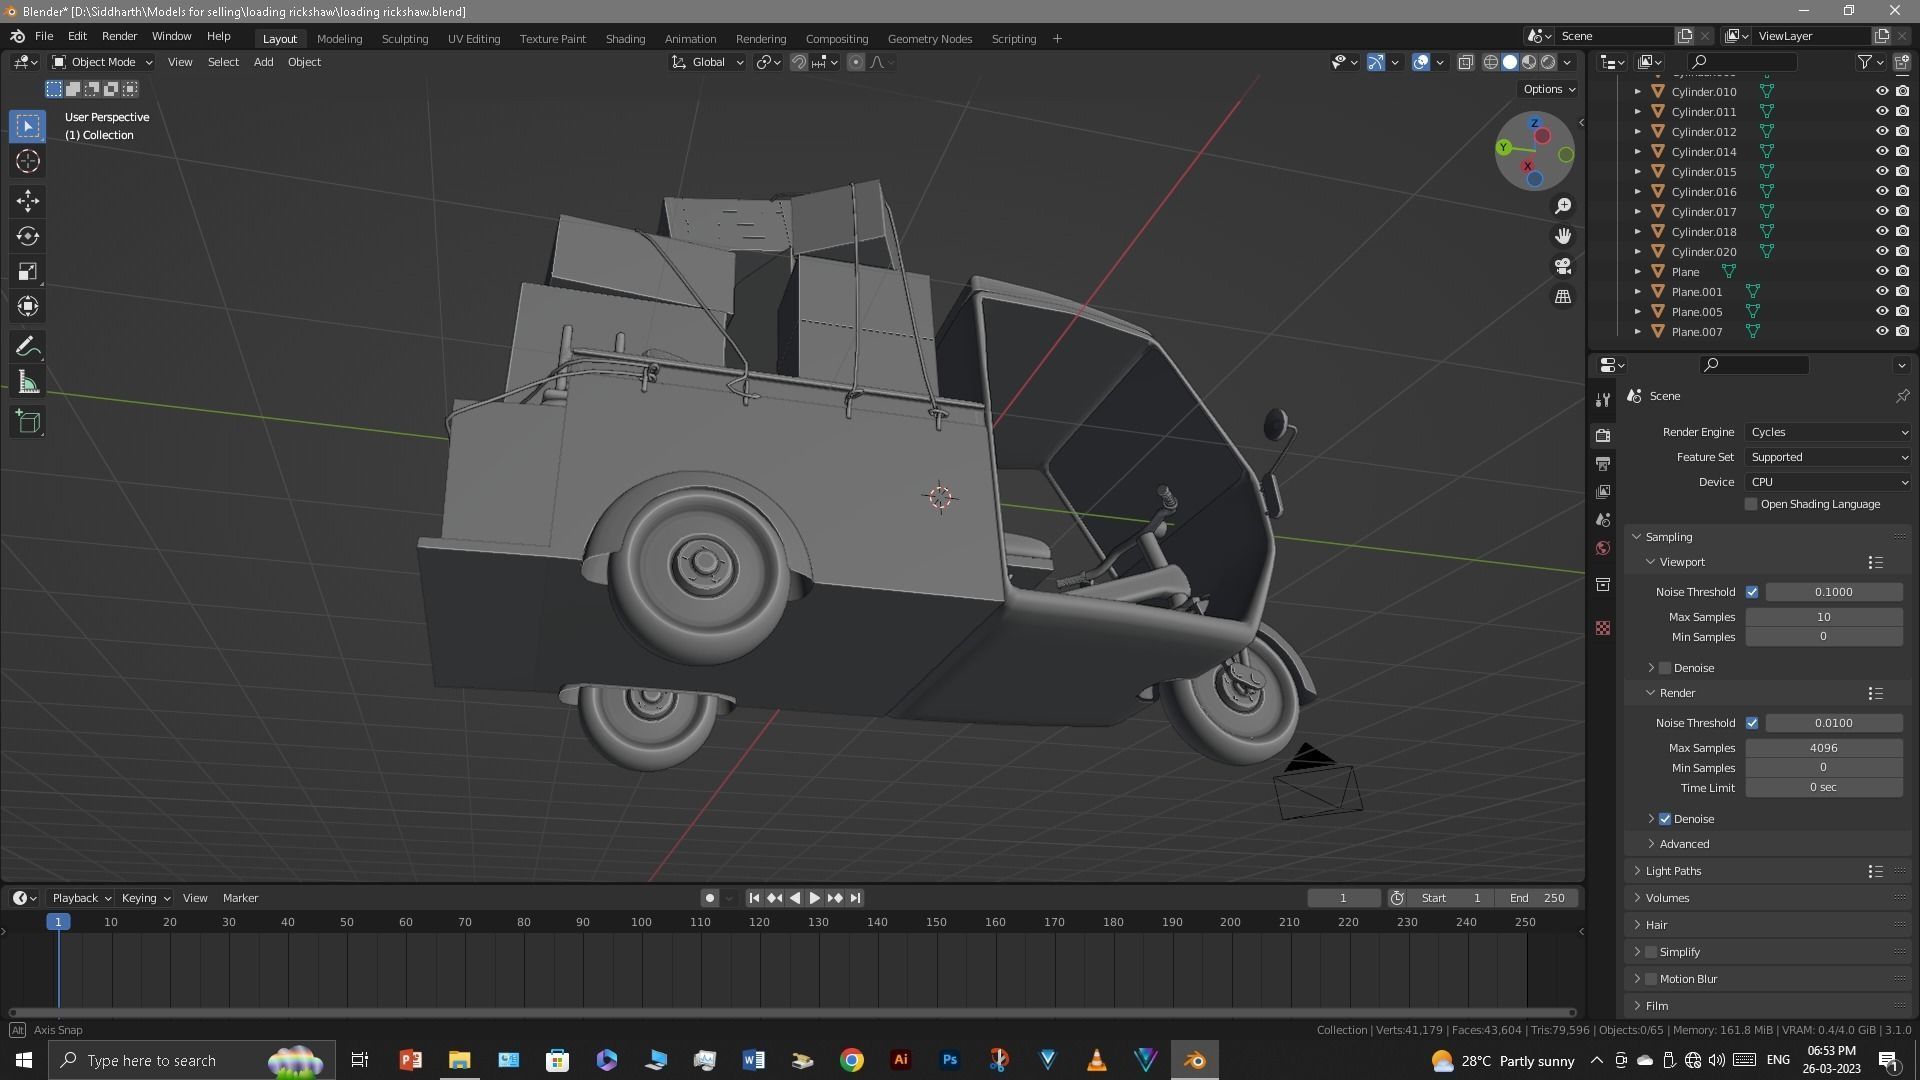Click the pan view hand icon

coord(1563,236)
